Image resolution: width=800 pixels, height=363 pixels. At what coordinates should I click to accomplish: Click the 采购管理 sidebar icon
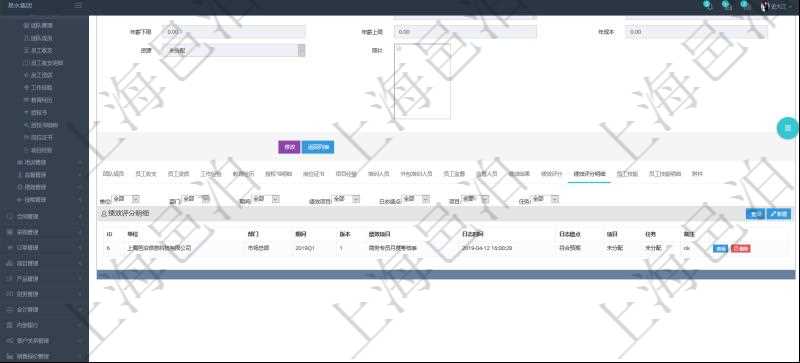click(x=10, y=232)
